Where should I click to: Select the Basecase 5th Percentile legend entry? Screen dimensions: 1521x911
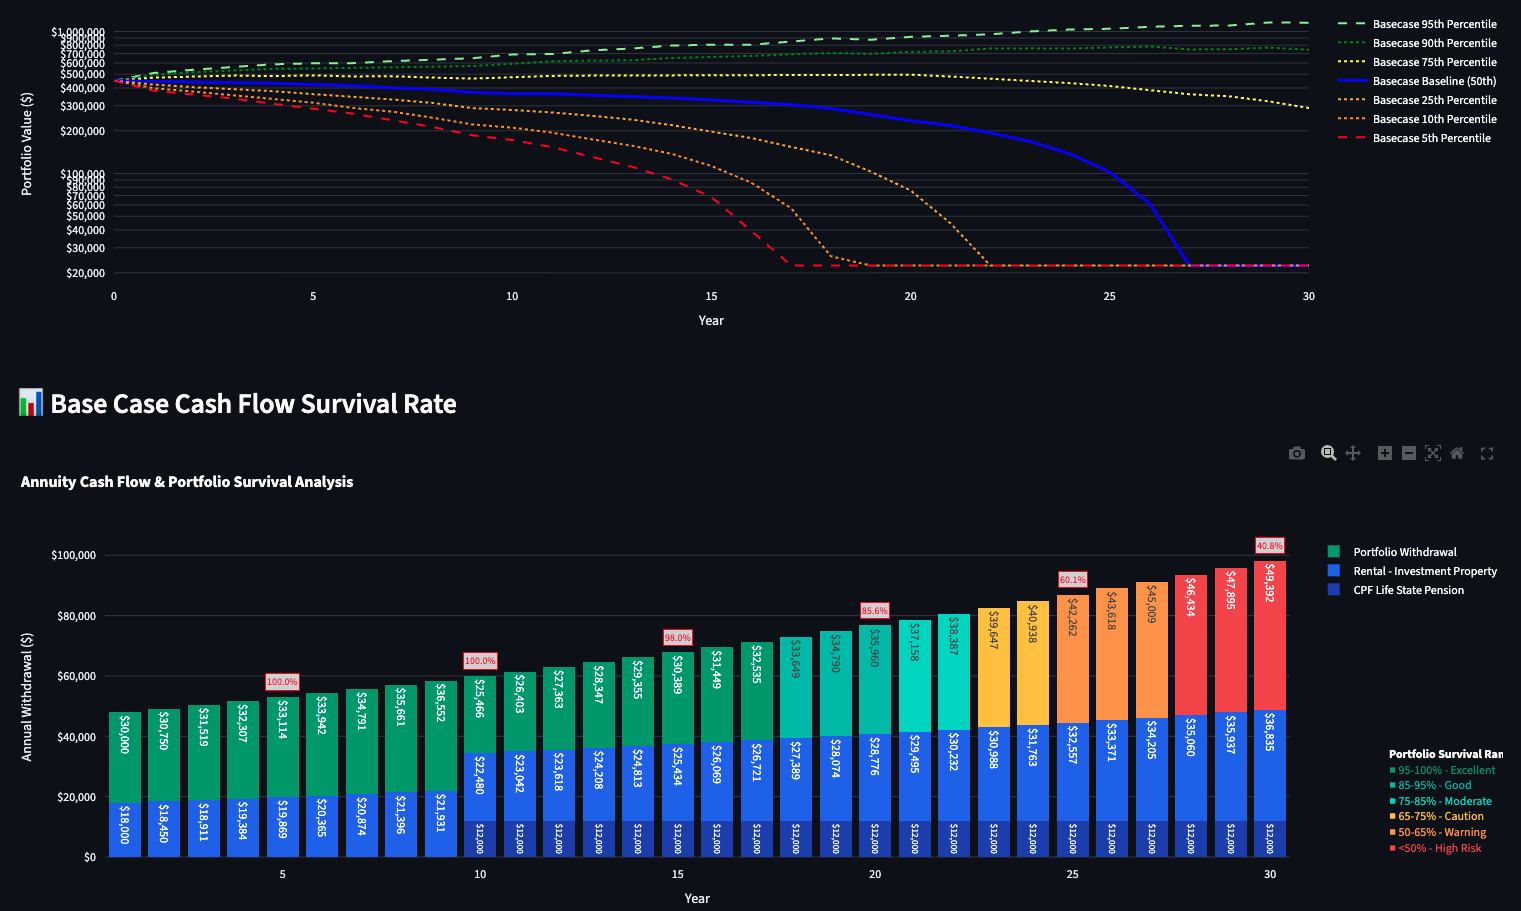pyautogui.click(x=1431, y=138)
